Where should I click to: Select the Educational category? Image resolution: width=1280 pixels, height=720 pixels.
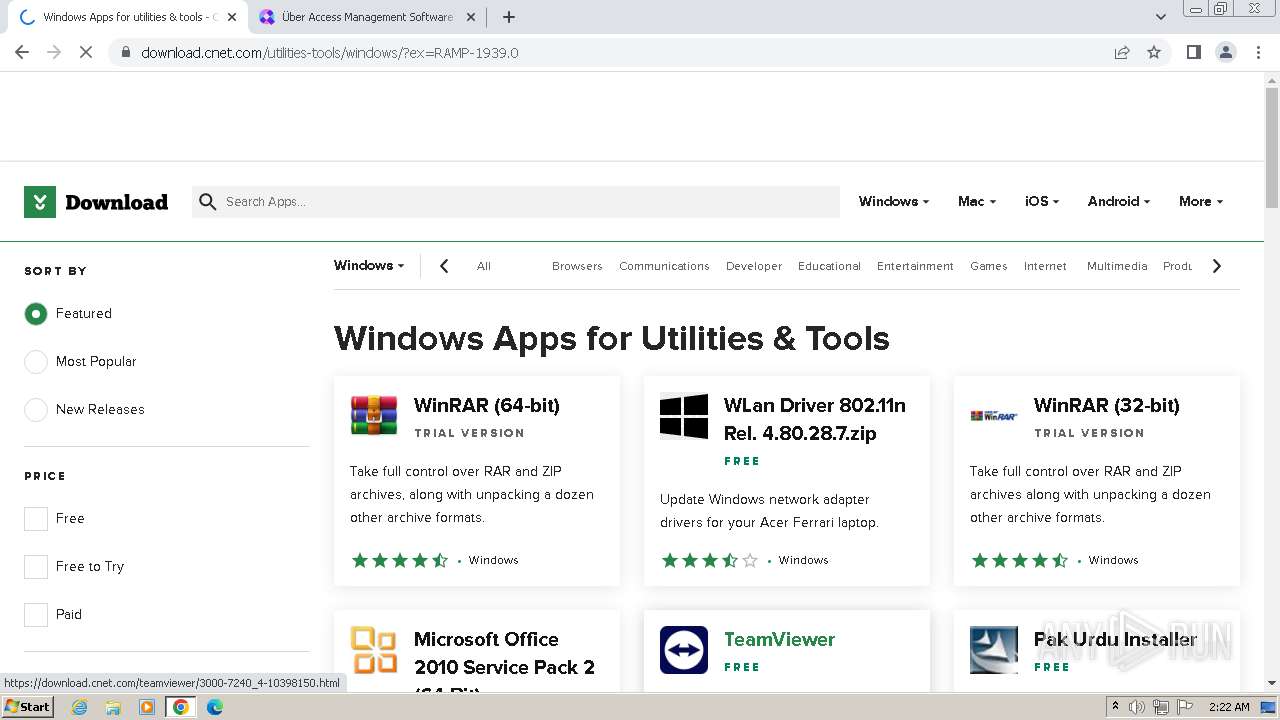pyautogui.click(x=829, y=266)
